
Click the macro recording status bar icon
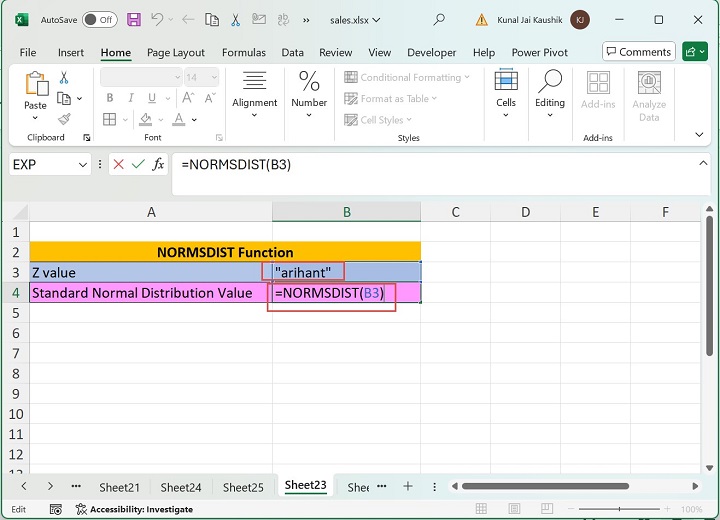pyautogui.click(x=56, y=509)
